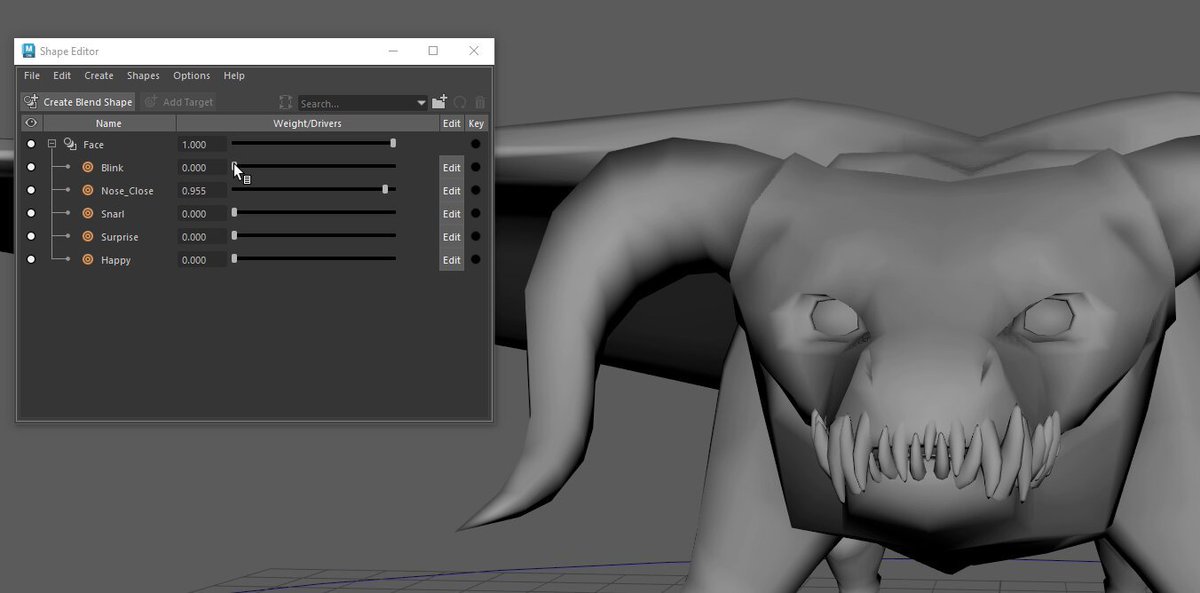Click the Happy target orange icon
Image resolution: width=1200 pixels, height=593 pixels.
point(87,260)
